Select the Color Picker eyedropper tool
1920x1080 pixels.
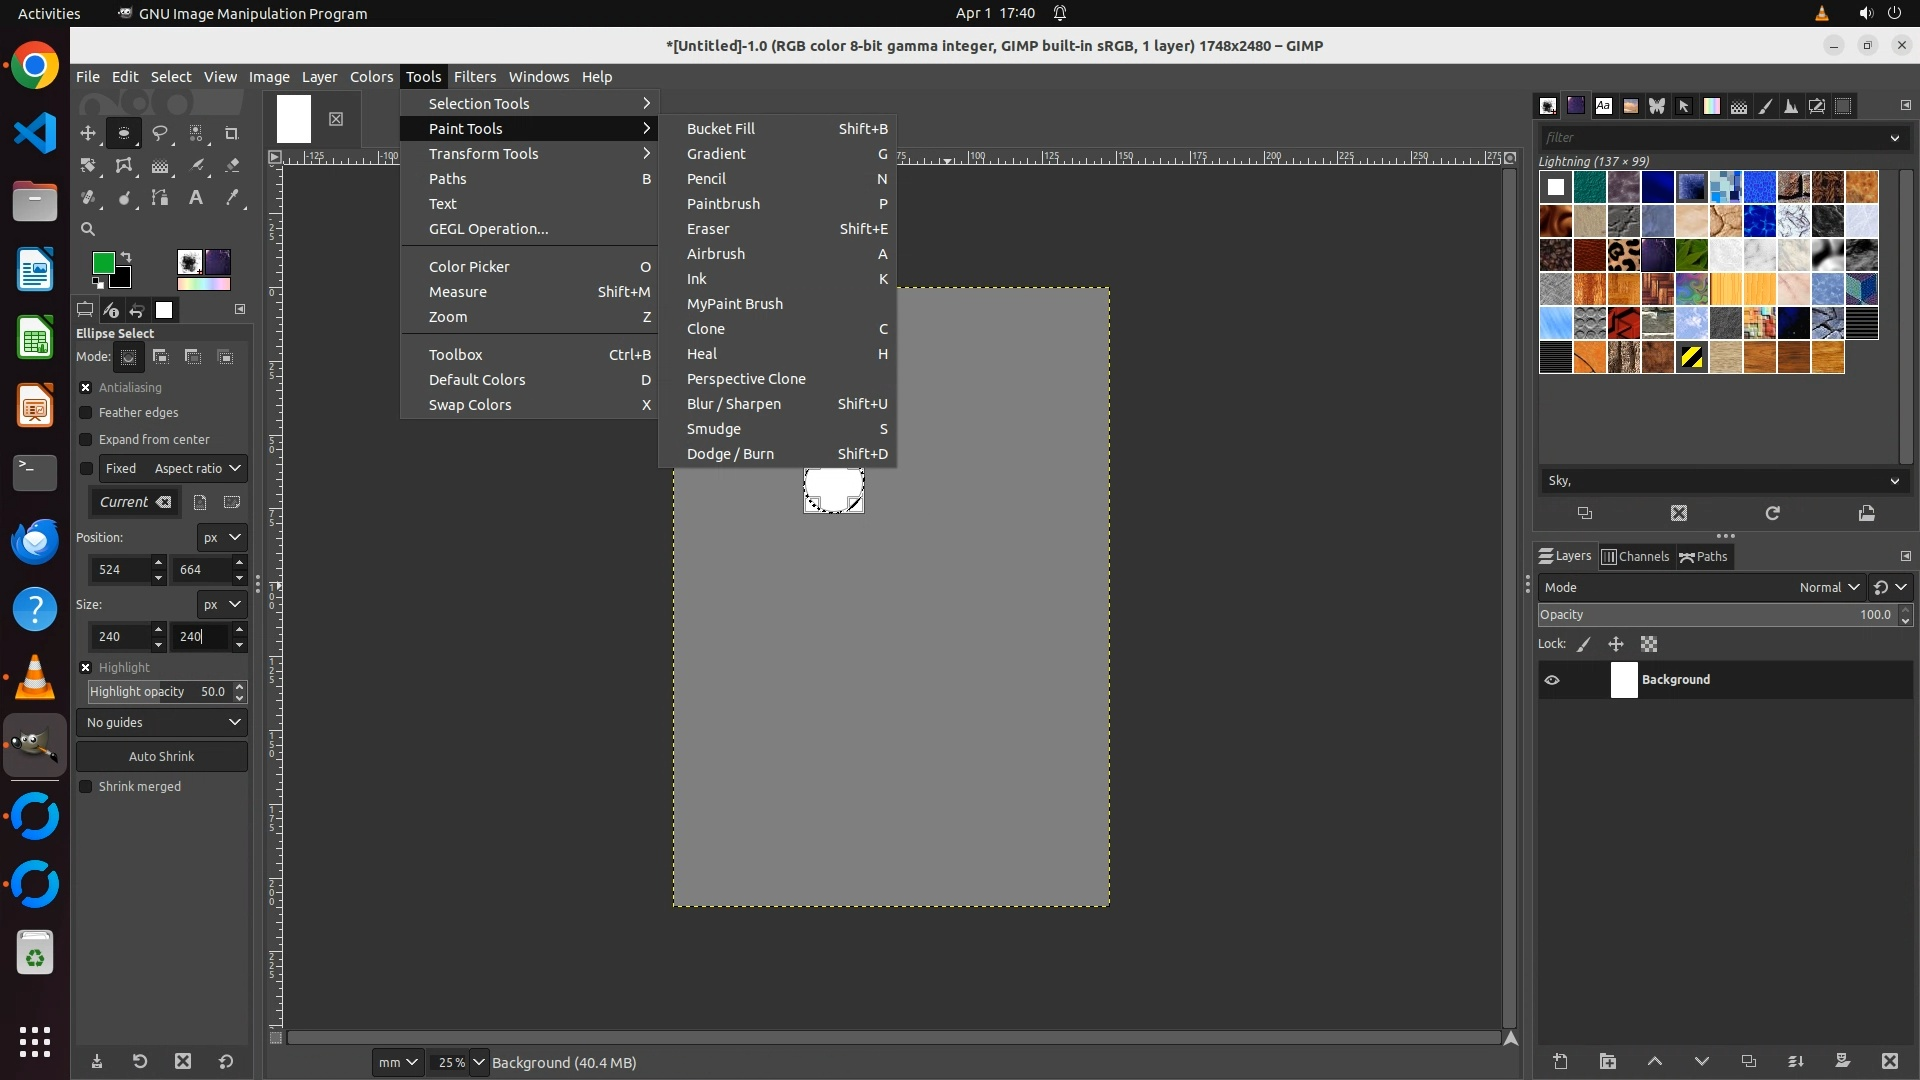click(x=232, y=198)
